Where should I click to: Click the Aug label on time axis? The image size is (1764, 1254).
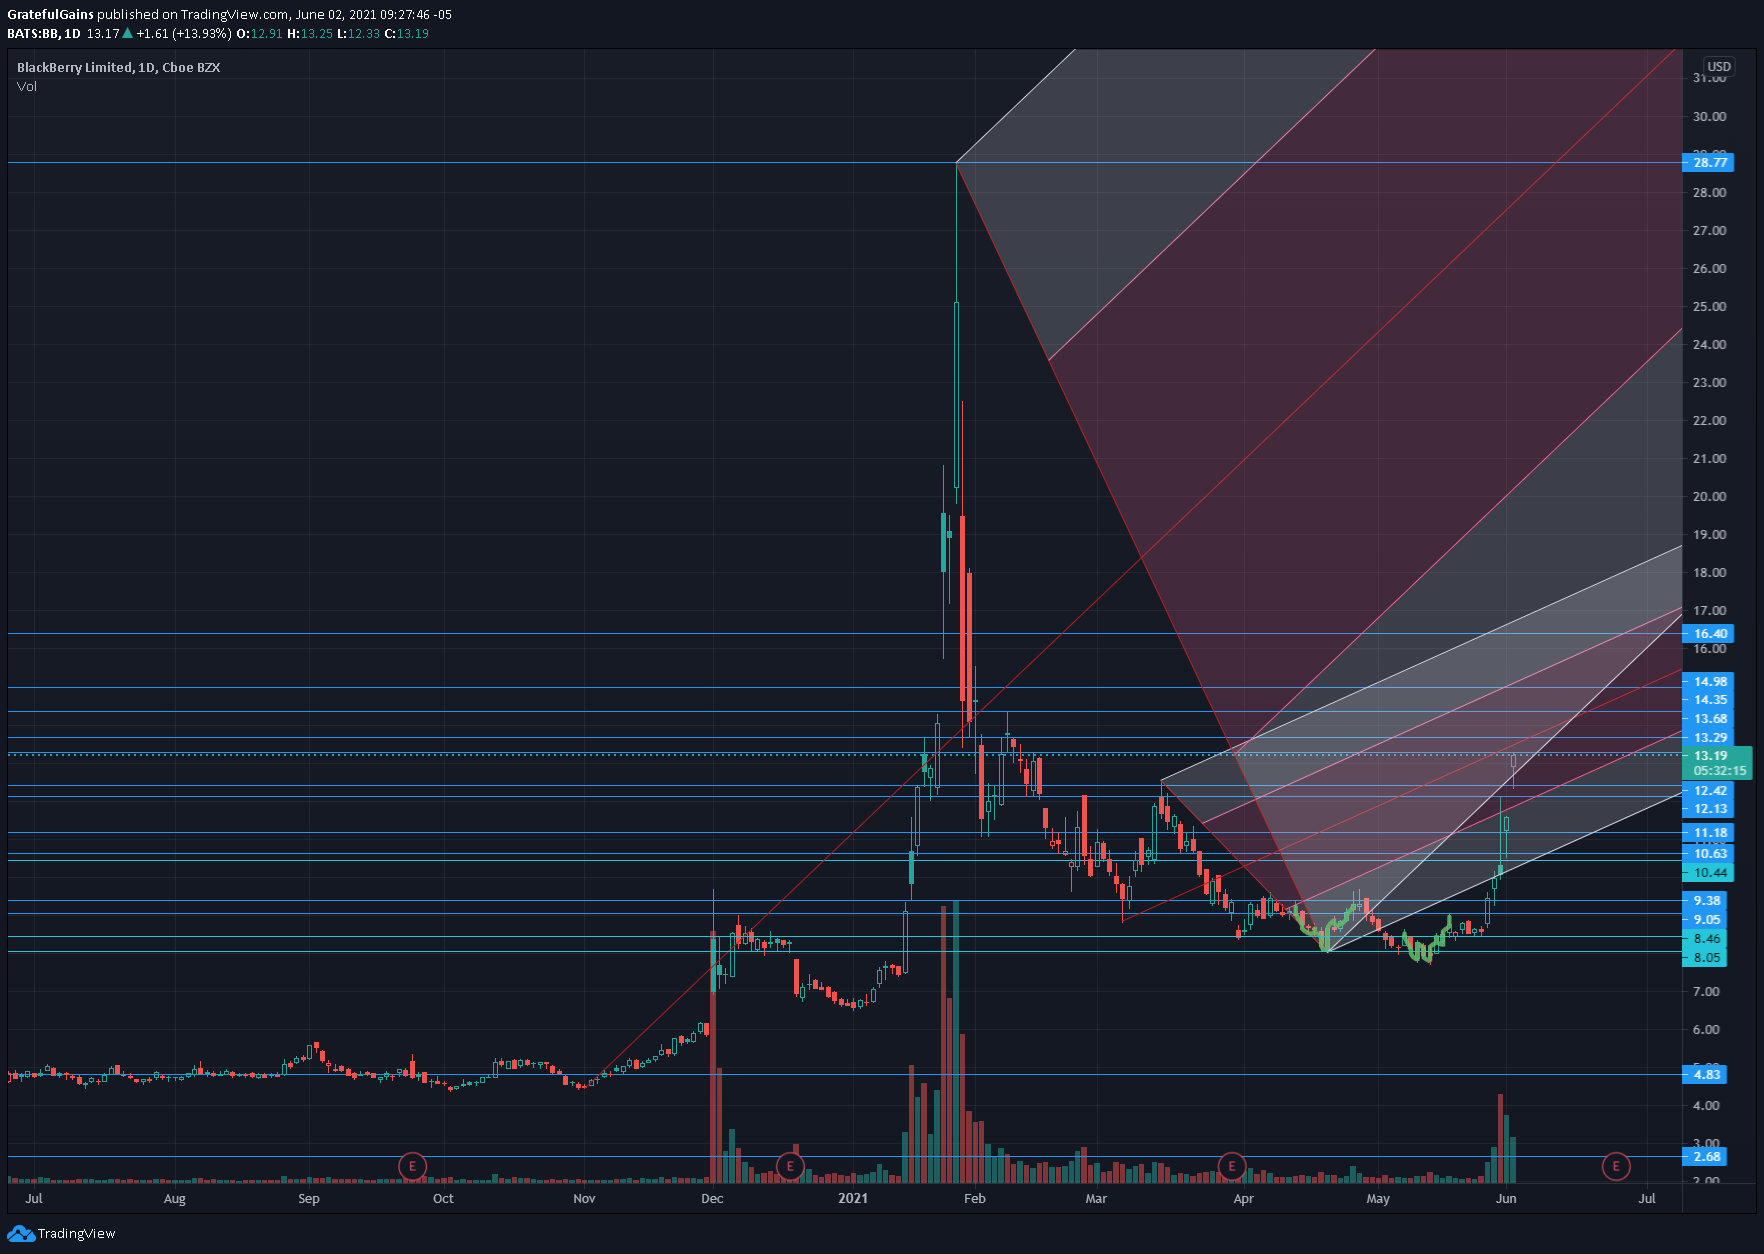[x=175, y=1198]
